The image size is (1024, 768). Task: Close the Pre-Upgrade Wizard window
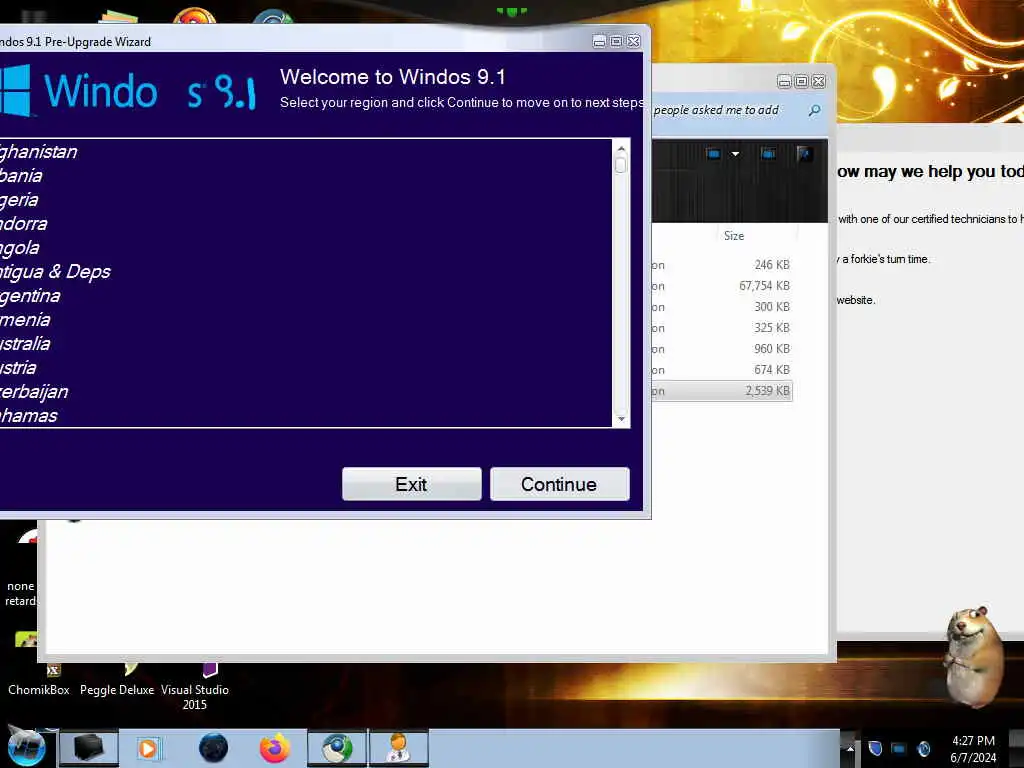click(633, 41)
